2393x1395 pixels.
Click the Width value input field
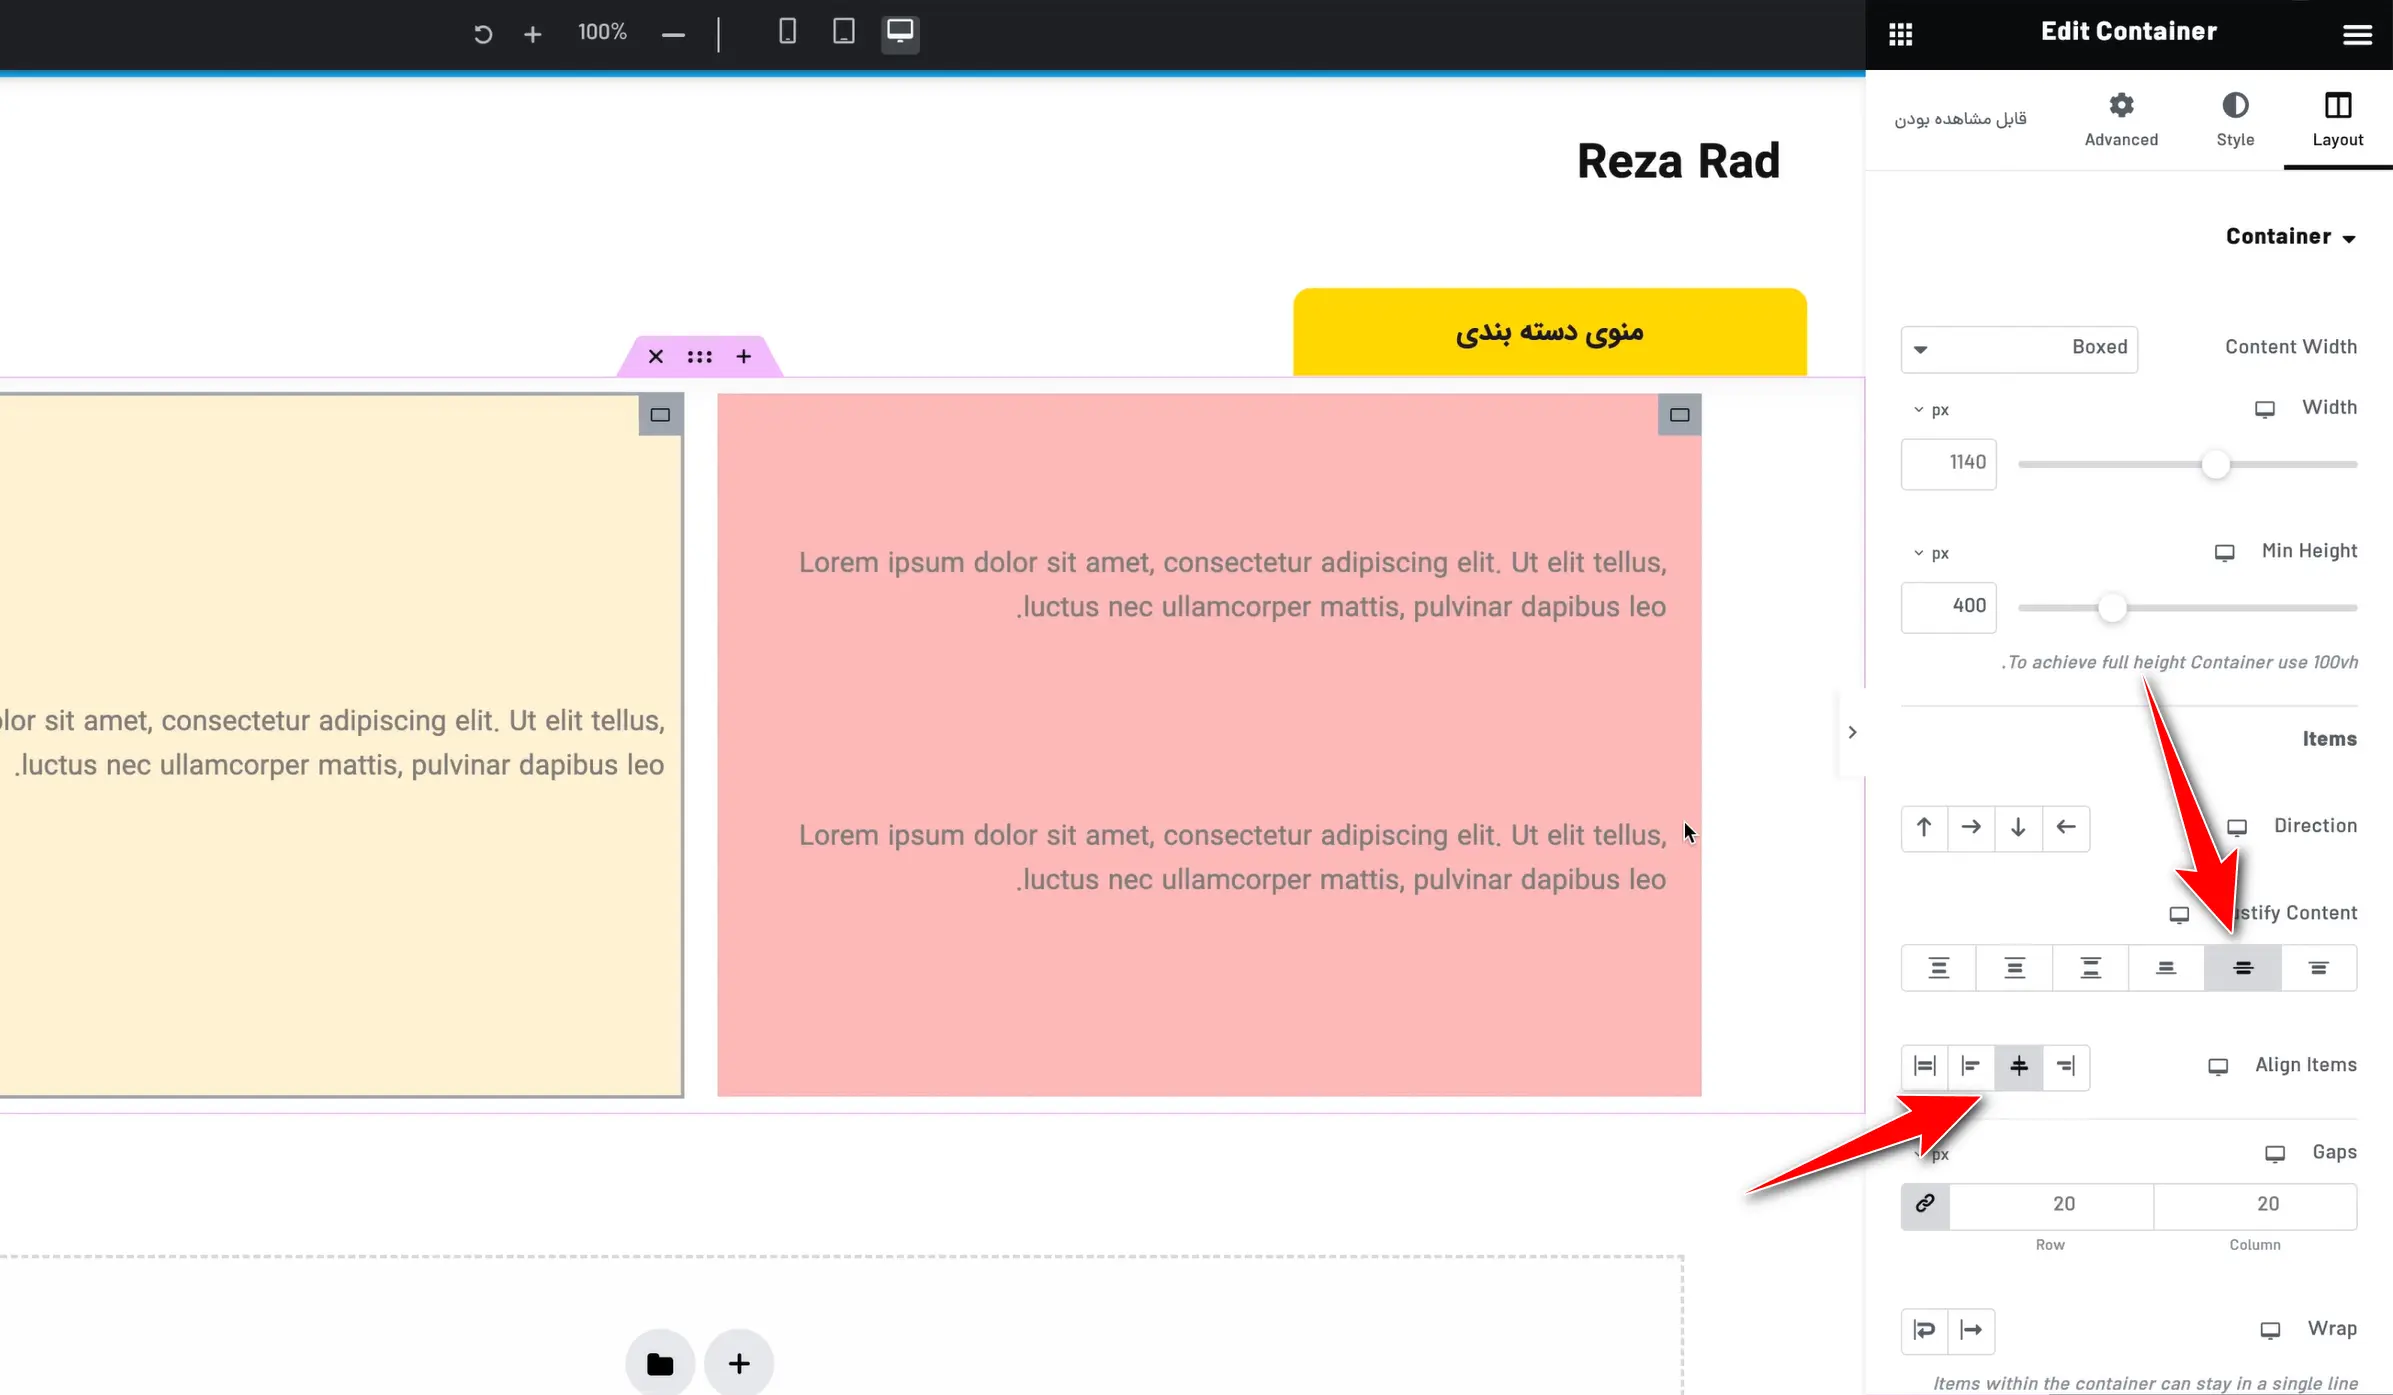click(1948, 464)
